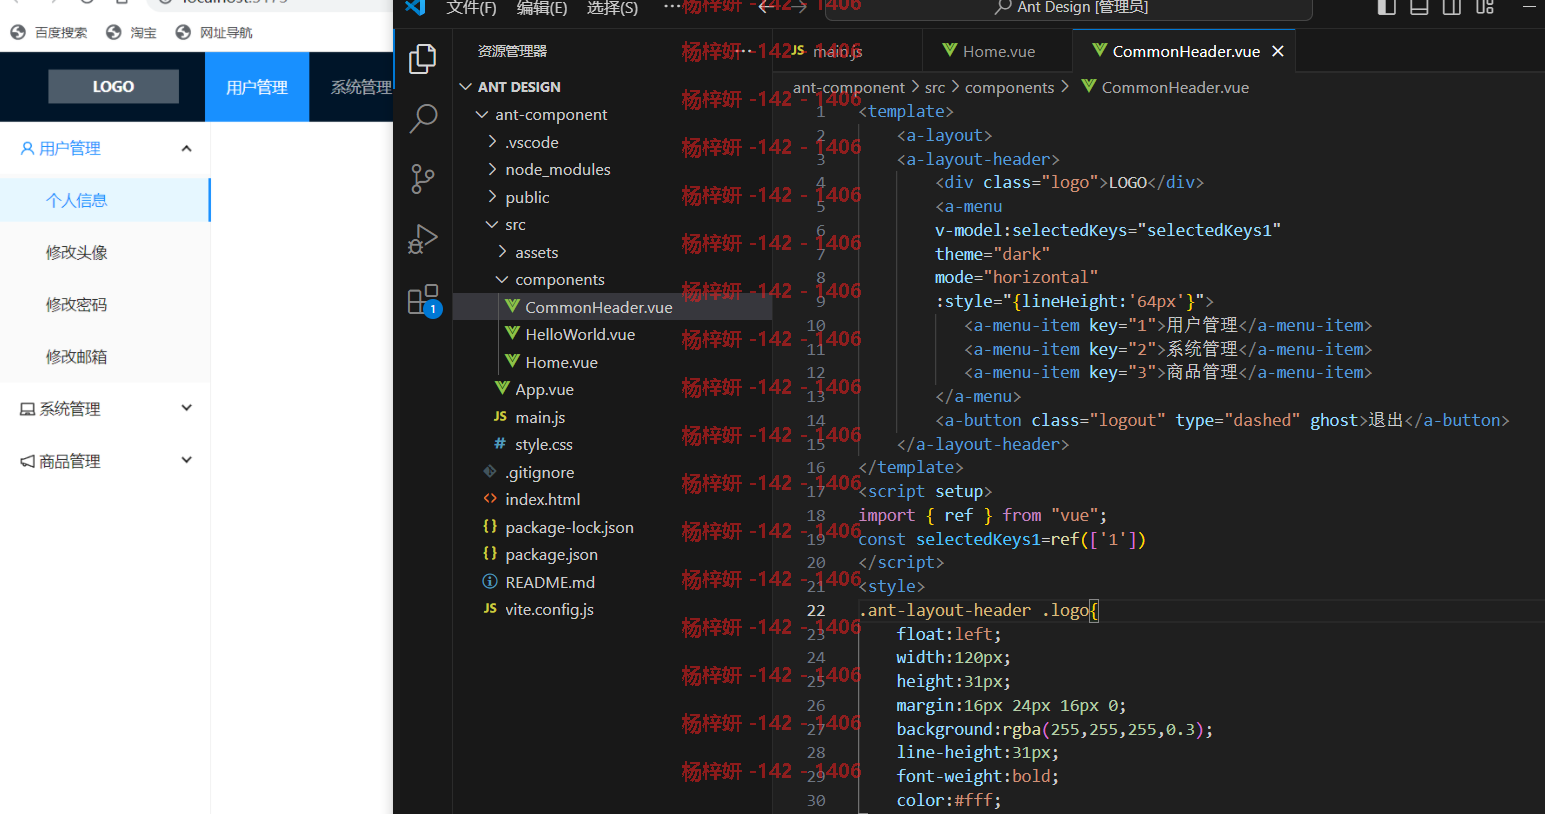
Task: Open the 选择(S) menu
Action: (x=612, y=8)
